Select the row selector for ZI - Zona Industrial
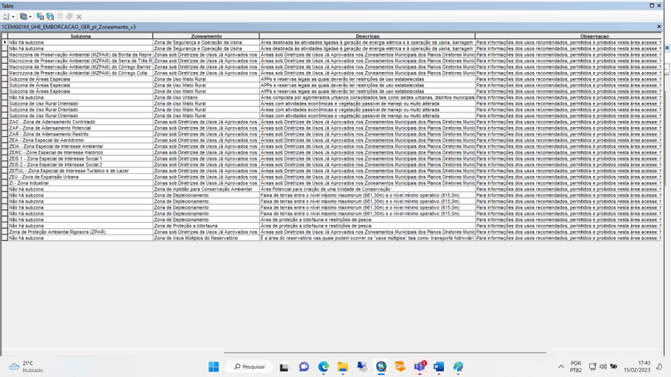671x377 pixels. point(5,183)
